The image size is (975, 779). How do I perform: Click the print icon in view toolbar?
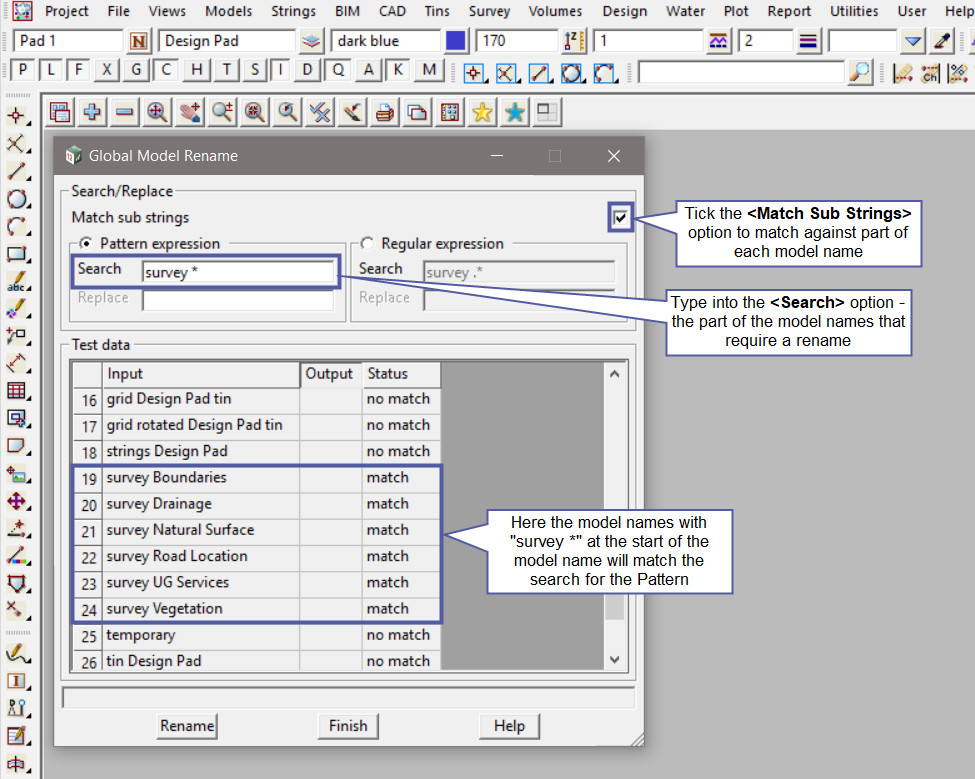pyautogui.click(x=384, y=113)
